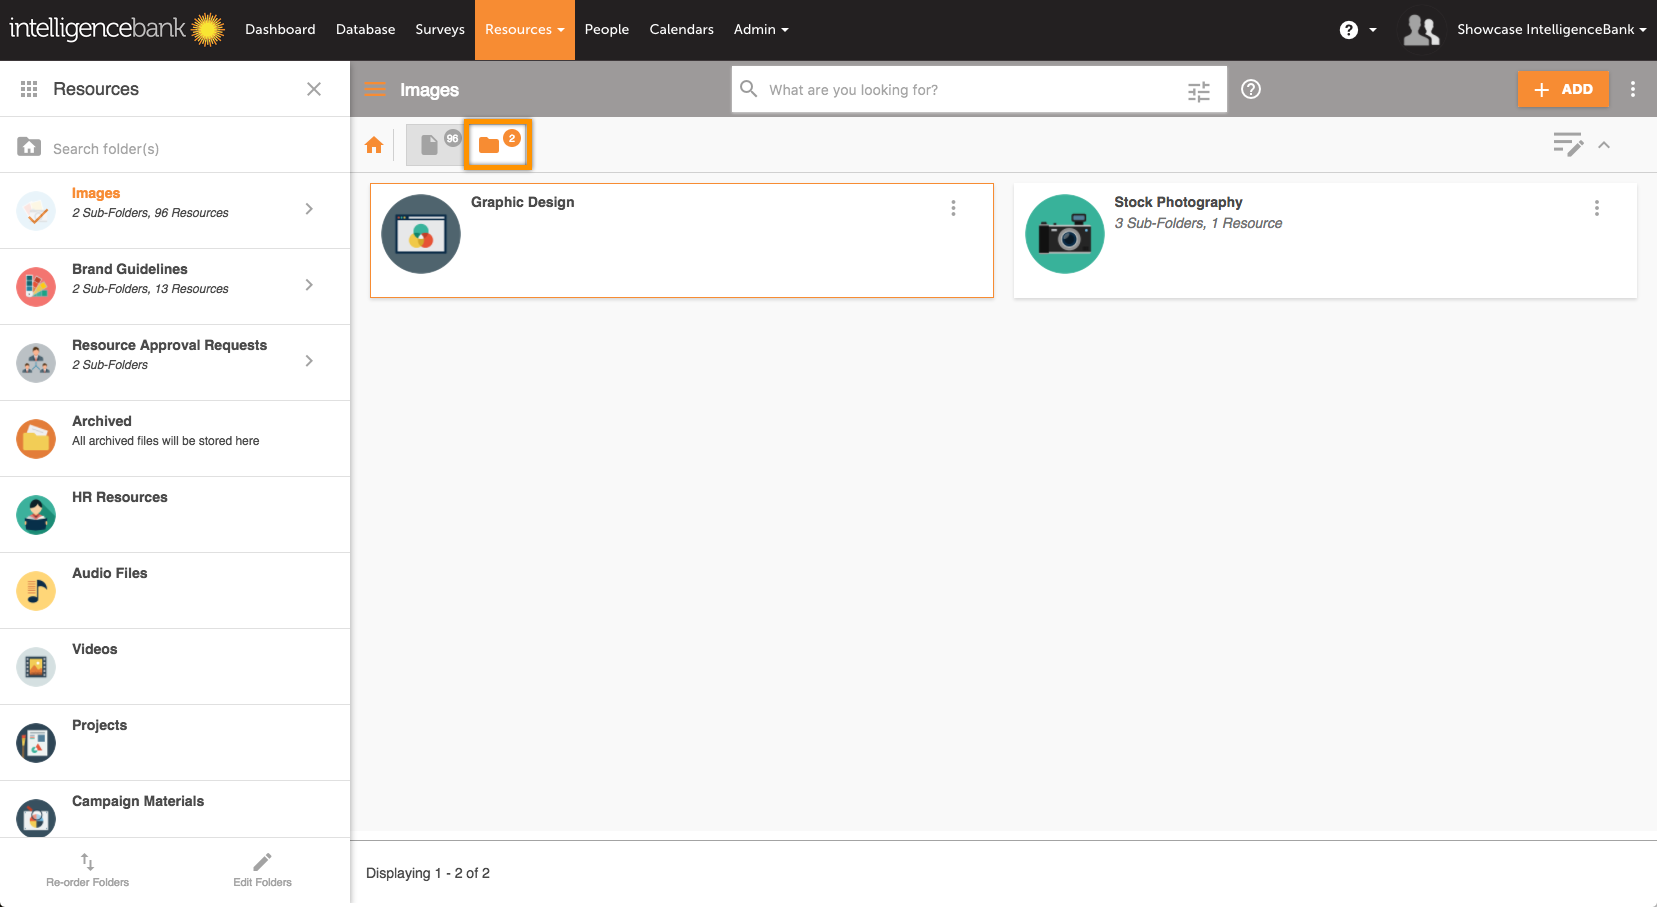Open the People menu item
Image resolution: width=1657 pixels, height=907 pixels.
607,30
